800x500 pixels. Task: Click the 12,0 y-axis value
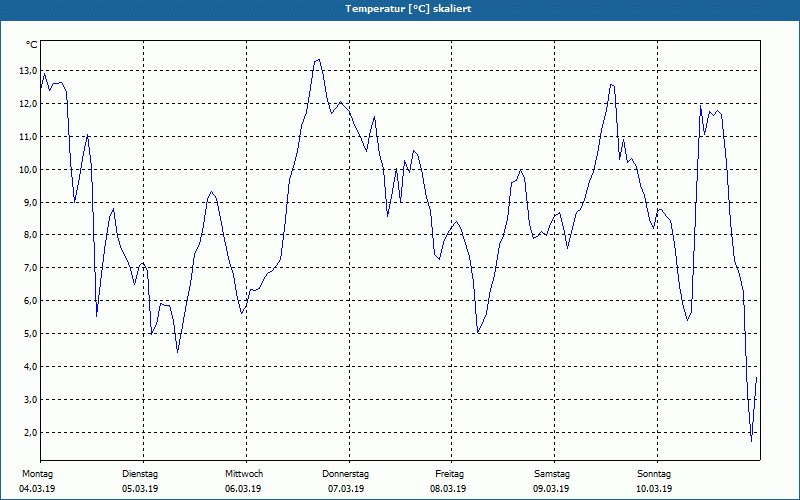coord(28,104)
